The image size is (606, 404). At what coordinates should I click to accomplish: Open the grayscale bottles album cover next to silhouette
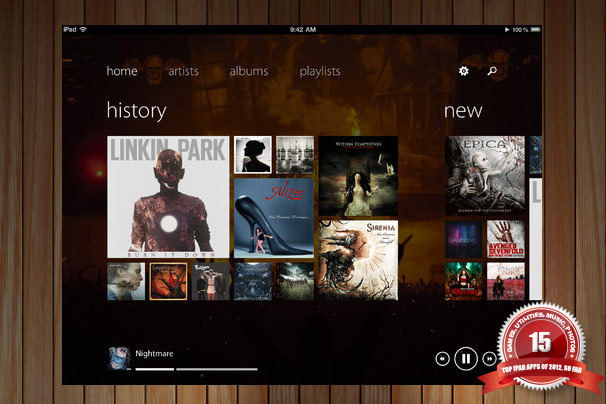[295, 155]
